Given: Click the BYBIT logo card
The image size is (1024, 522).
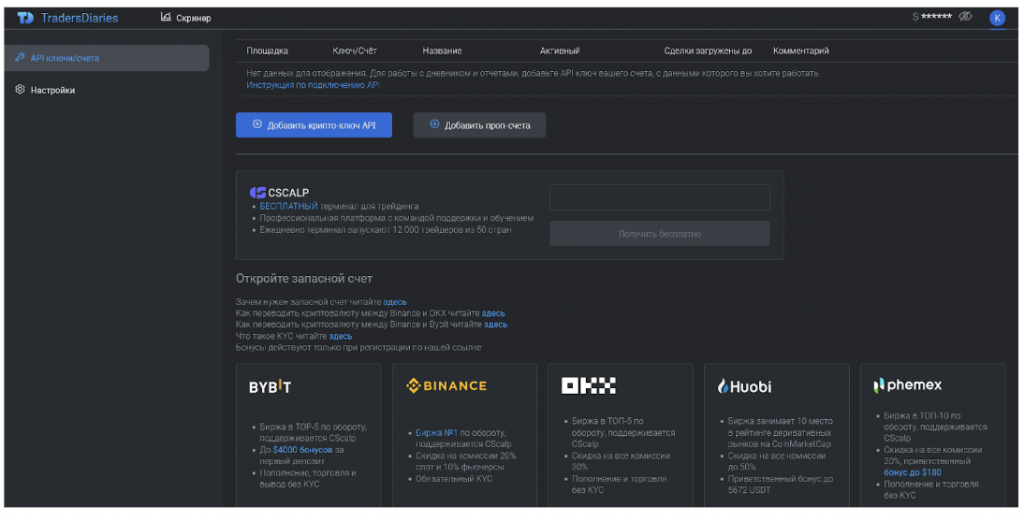Looking at the screenshot, I should pyautogui.click(x=270, y=387).
